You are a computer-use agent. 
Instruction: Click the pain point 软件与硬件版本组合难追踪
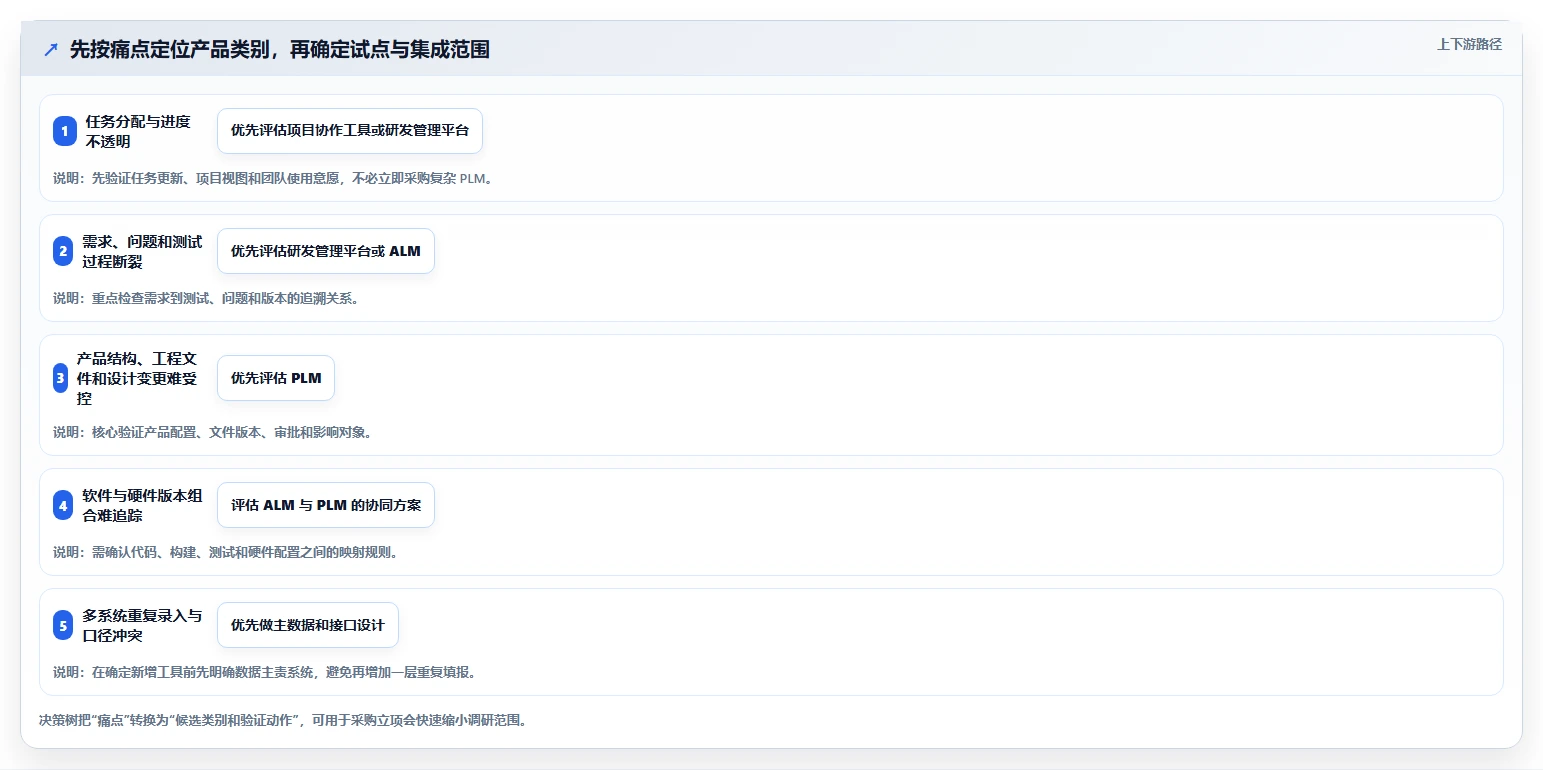click(x=142, y=505)
